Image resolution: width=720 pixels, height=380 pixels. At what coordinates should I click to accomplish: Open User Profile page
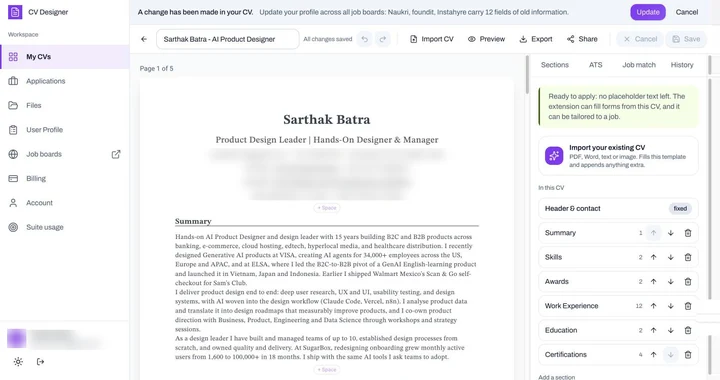65,130
